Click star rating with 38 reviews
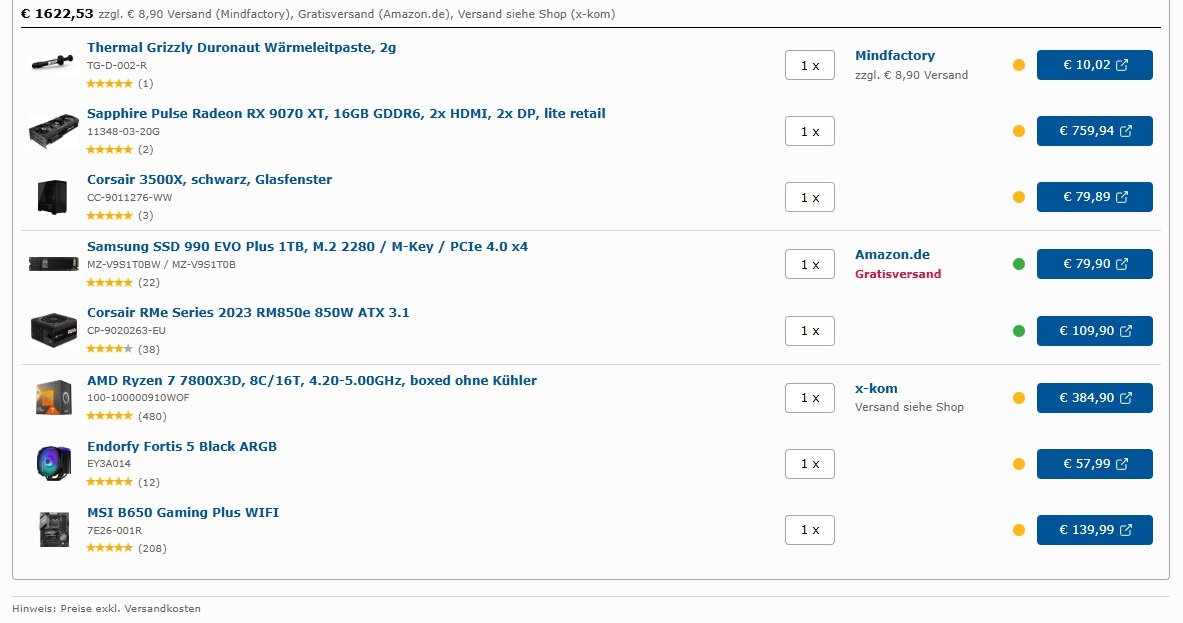The image size is (1183, 623). click(x=109, y=349)
